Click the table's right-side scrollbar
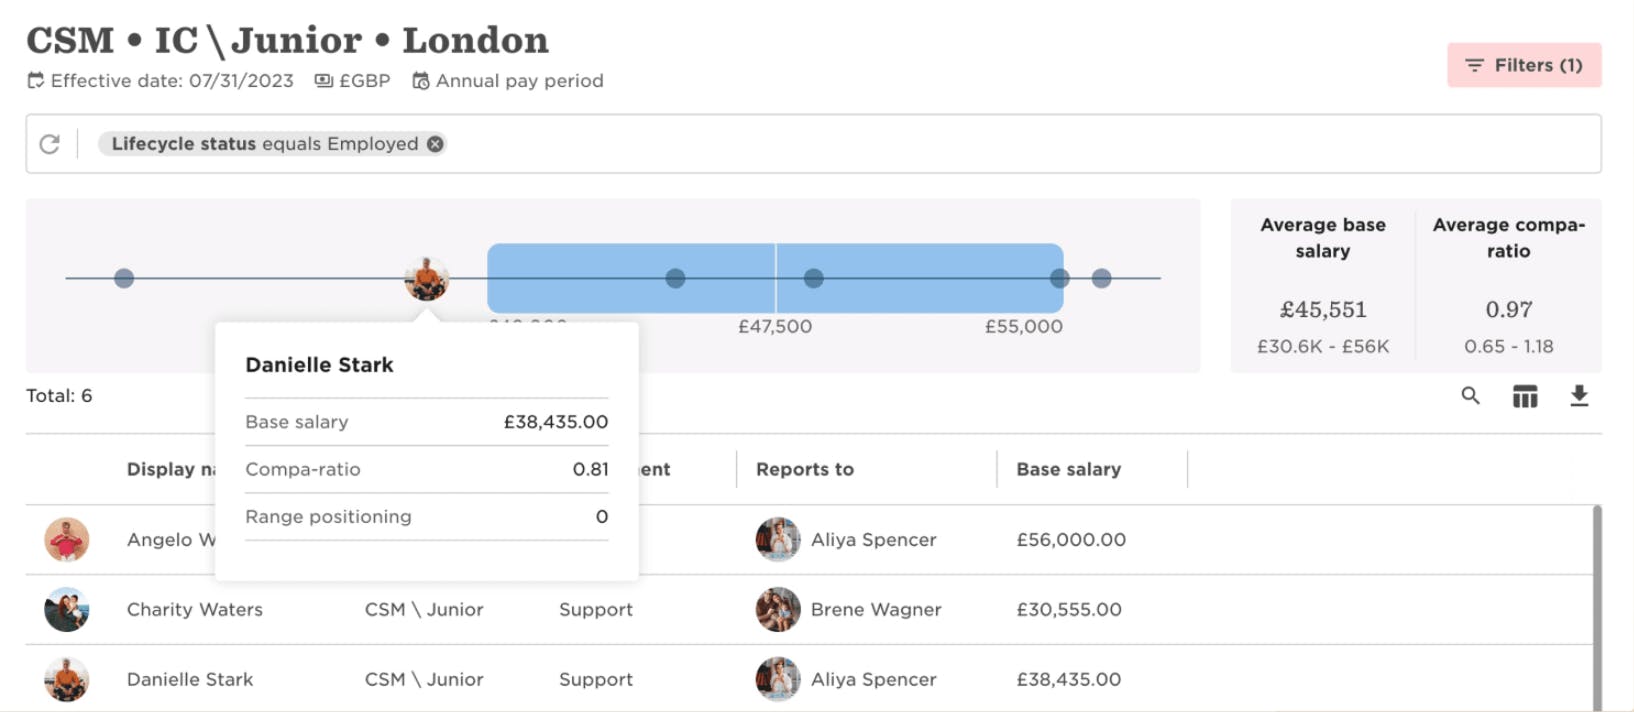The height and width of the screenshot is (712, 1634). coord(1597,600)
